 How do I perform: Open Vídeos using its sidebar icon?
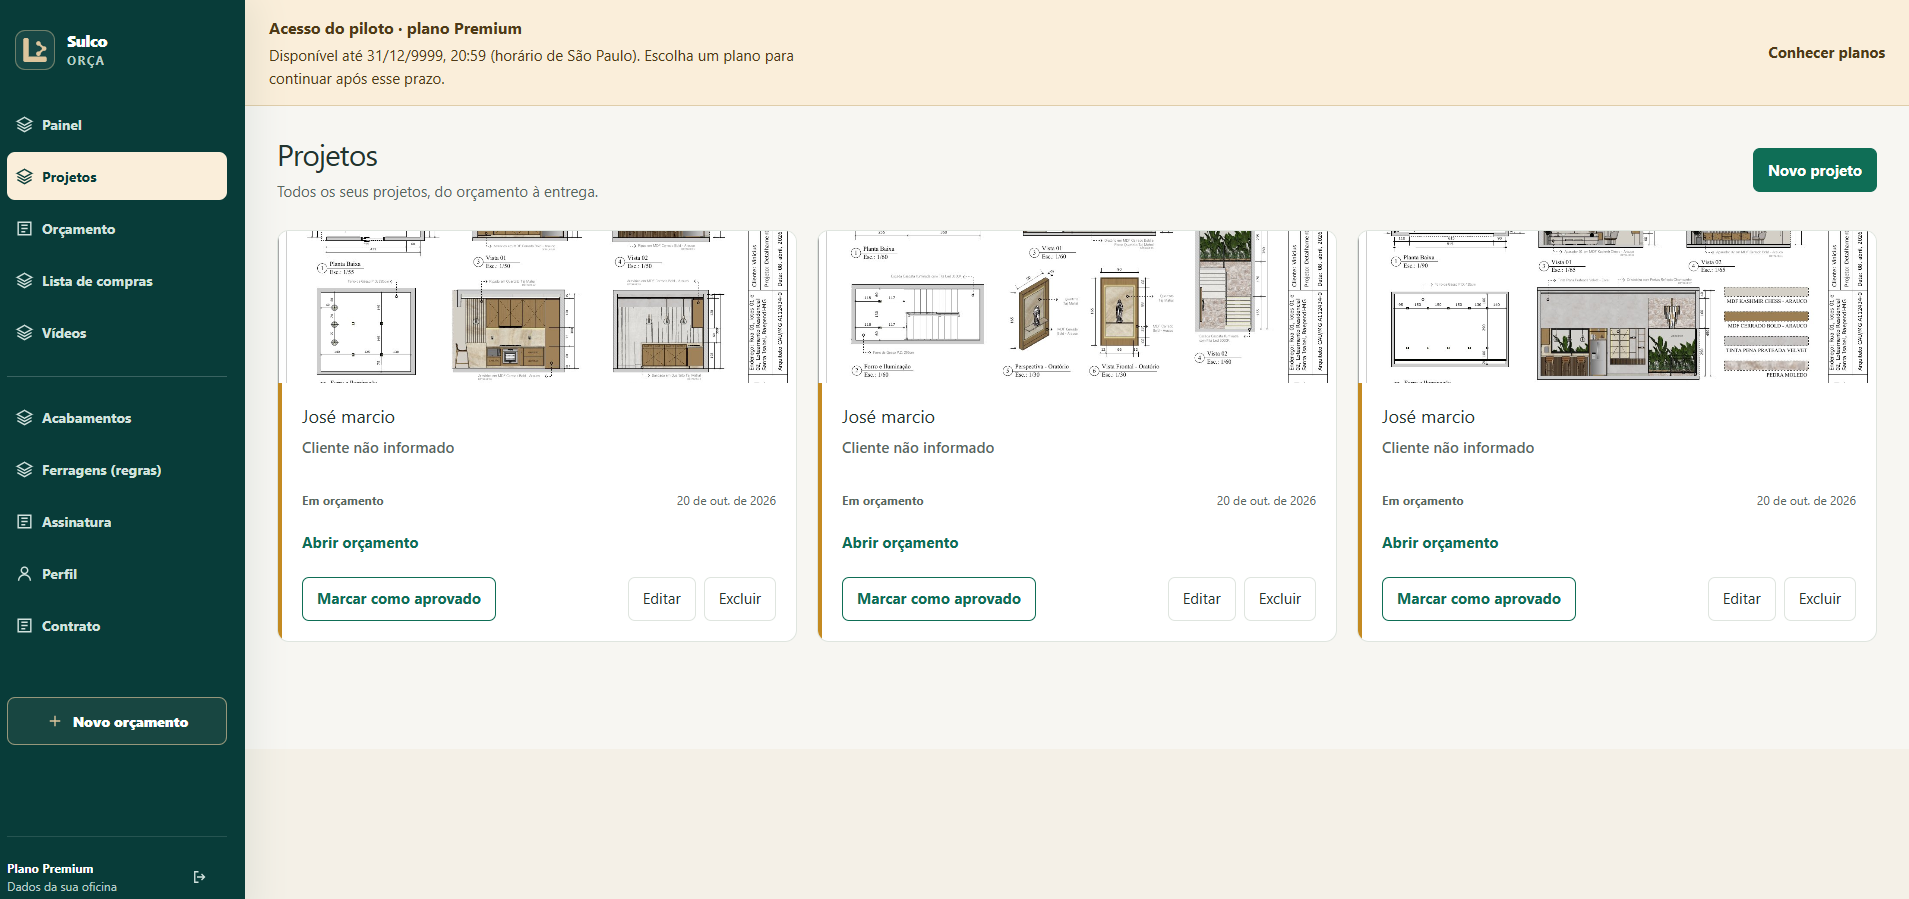coord(25,333)
